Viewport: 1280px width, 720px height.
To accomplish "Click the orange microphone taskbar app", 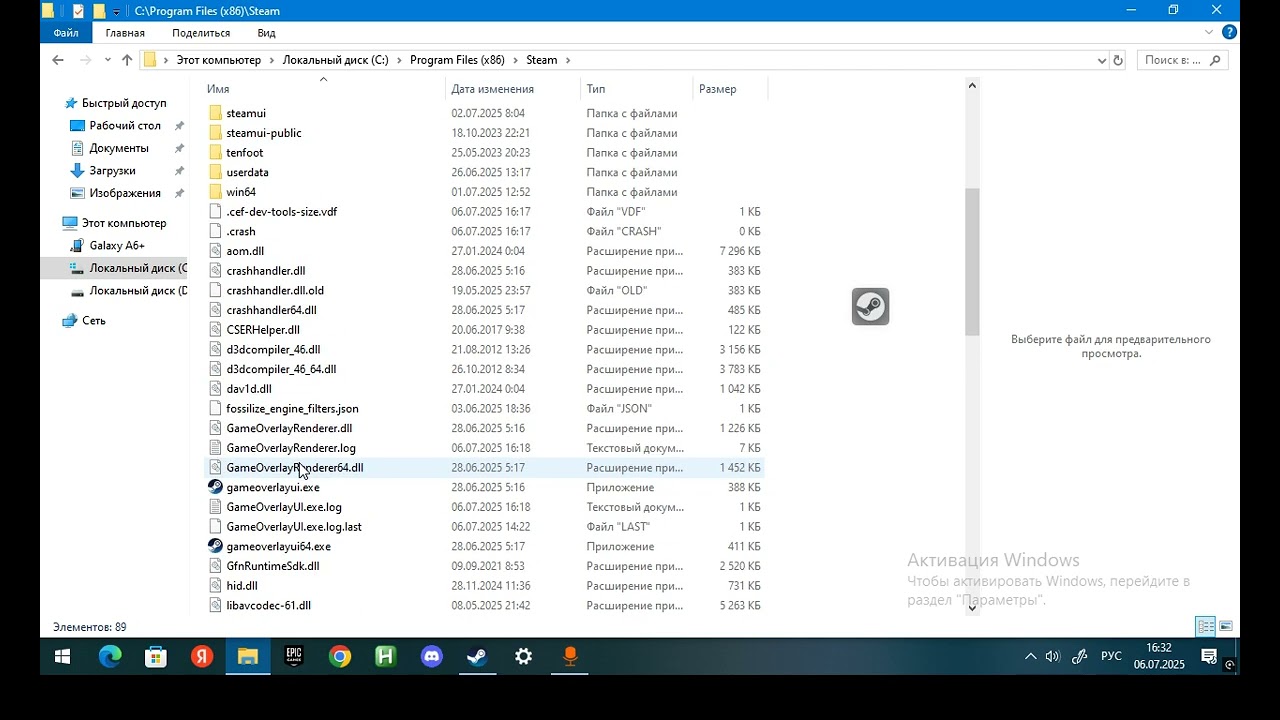I will point(570,657).
